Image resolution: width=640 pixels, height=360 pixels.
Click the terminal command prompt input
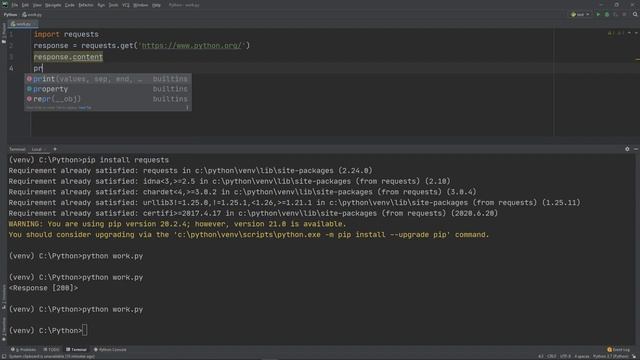click(x=84, y=330)
